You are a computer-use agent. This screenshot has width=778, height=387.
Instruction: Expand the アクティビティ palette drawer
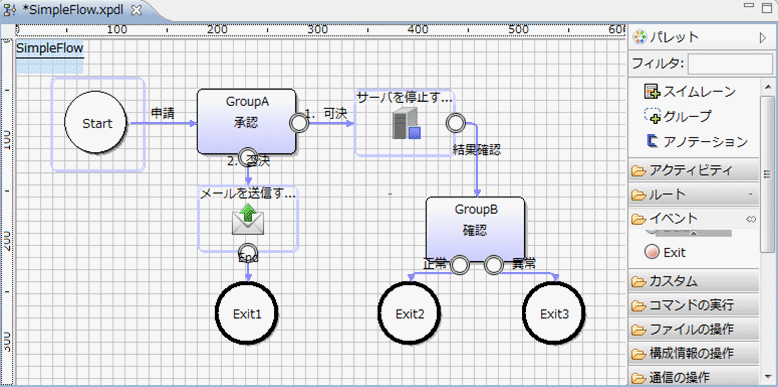(694, 171)
